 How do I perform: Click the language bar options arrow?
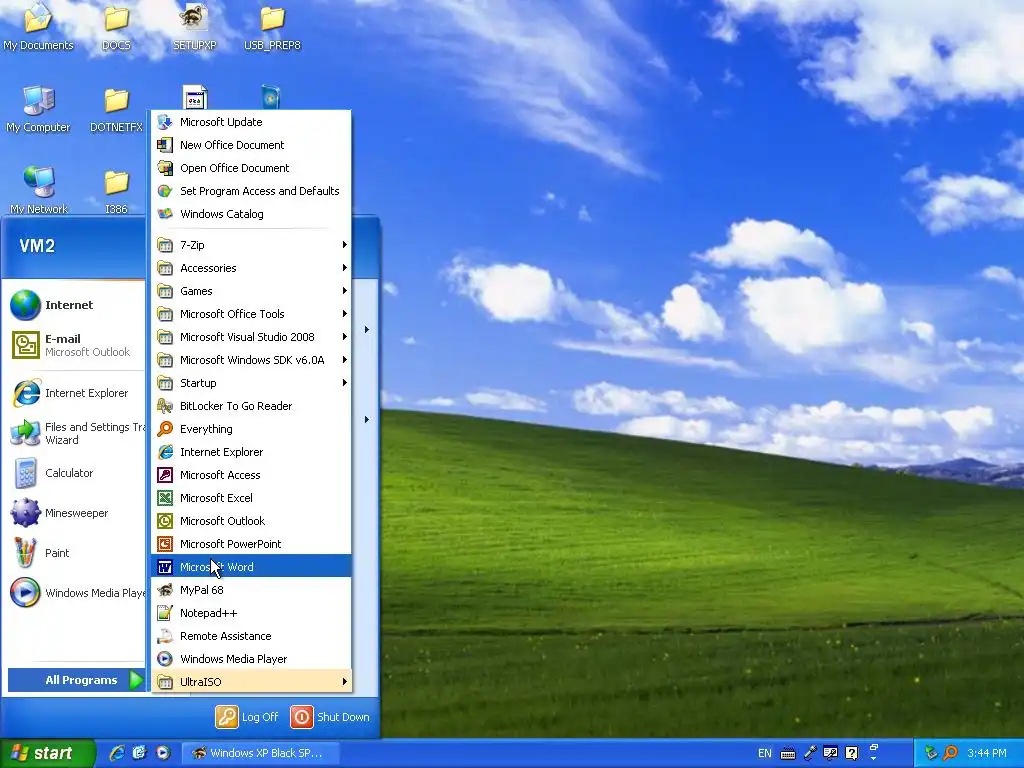tap(874, 760)
